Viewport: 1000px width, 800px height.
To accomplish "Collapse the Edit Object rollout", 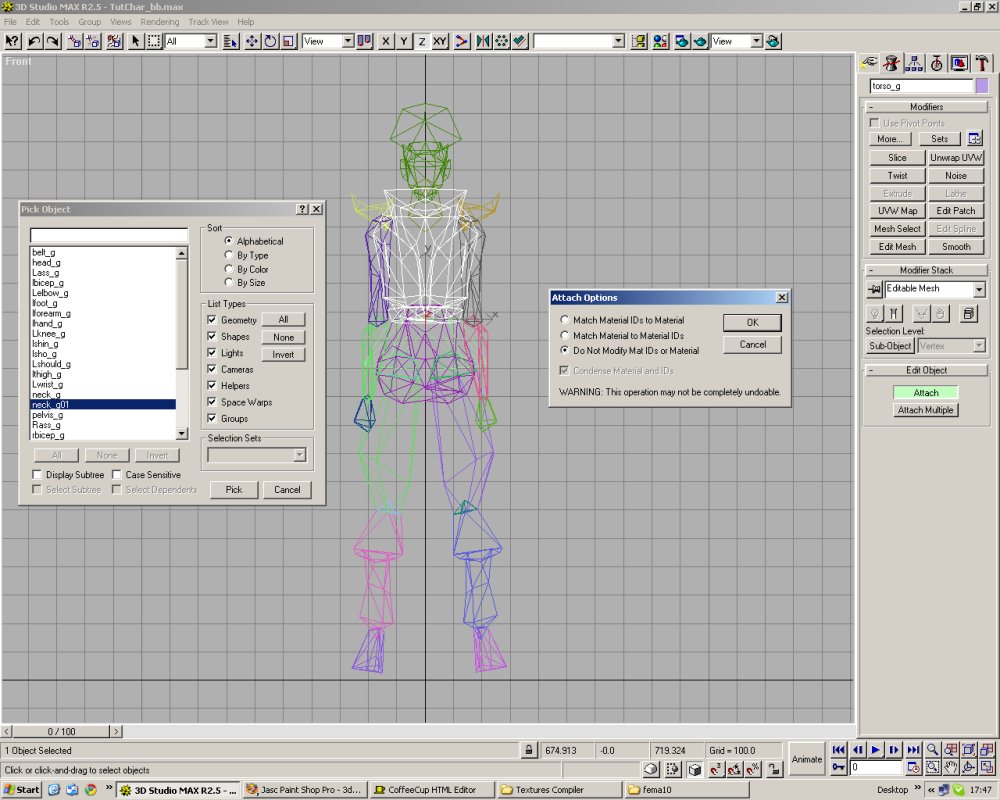I will tap(926, 371).
